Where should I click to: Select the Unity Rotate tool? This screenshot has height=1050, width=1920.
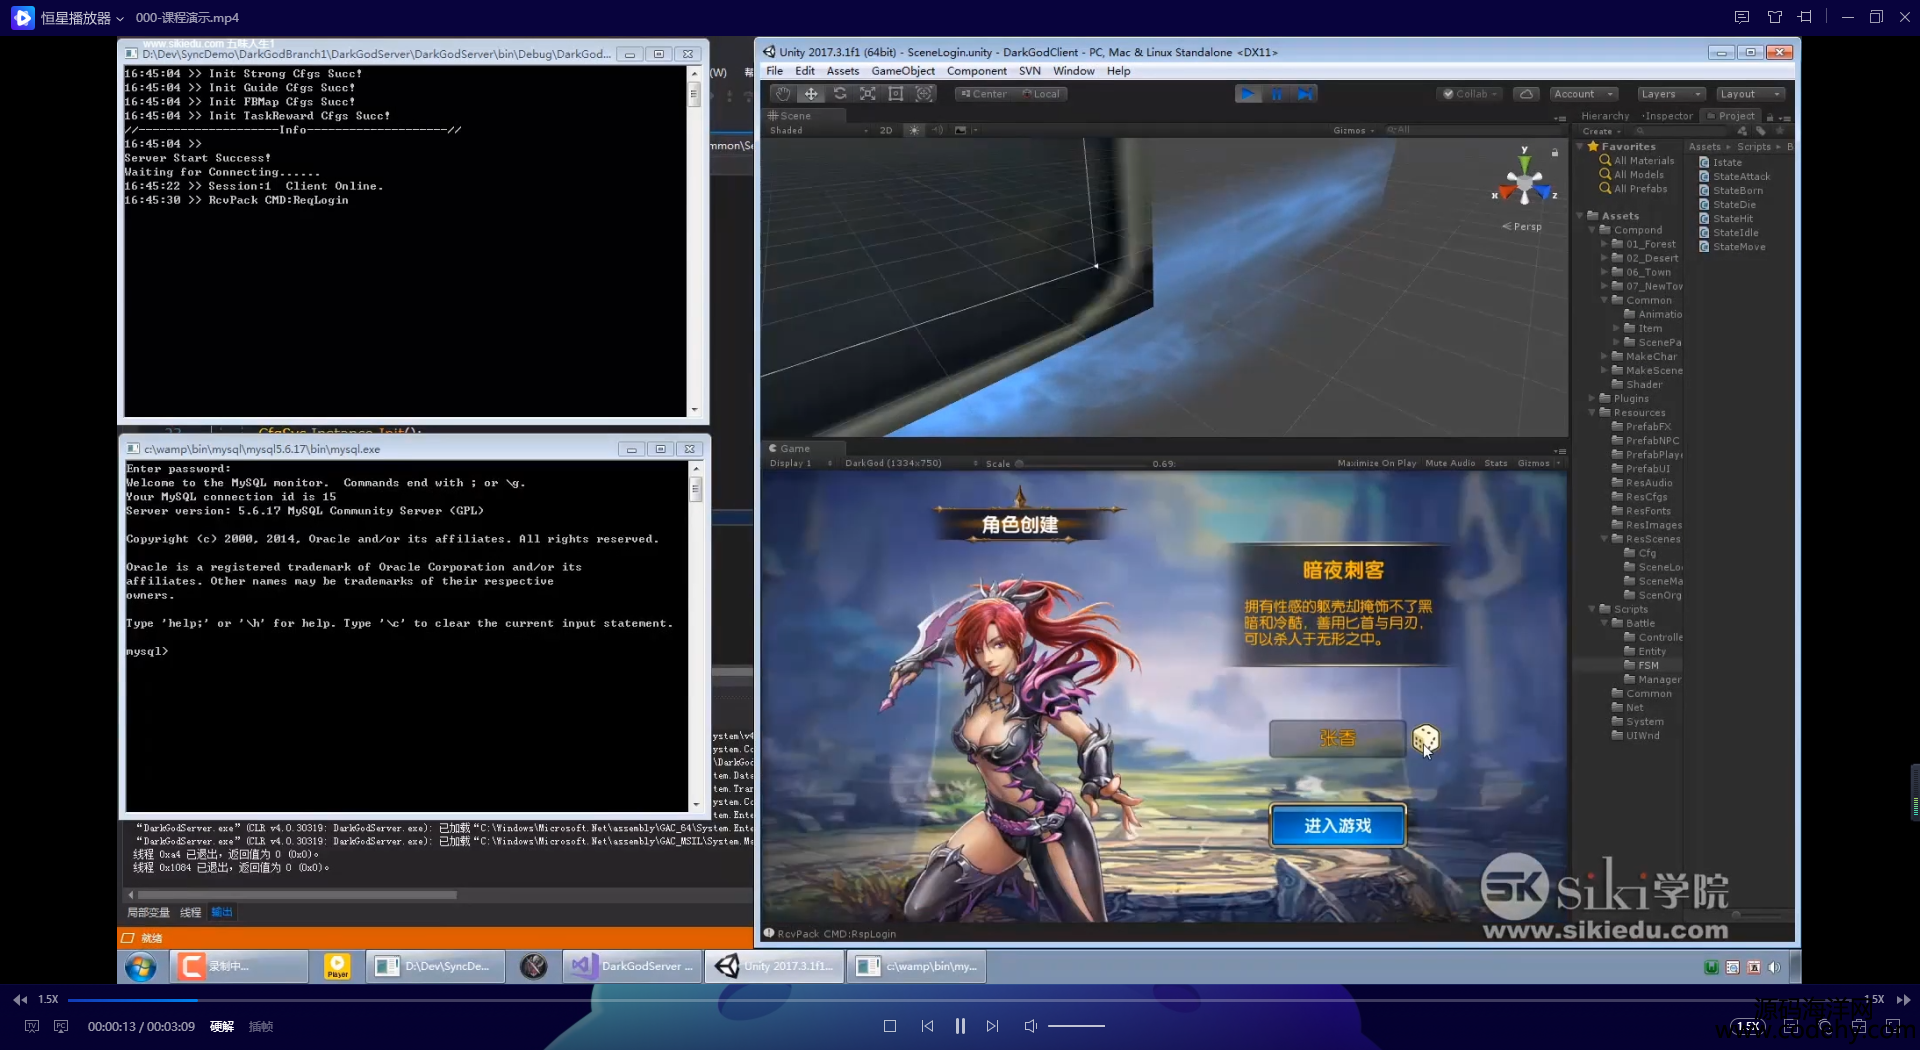point(840,94)
